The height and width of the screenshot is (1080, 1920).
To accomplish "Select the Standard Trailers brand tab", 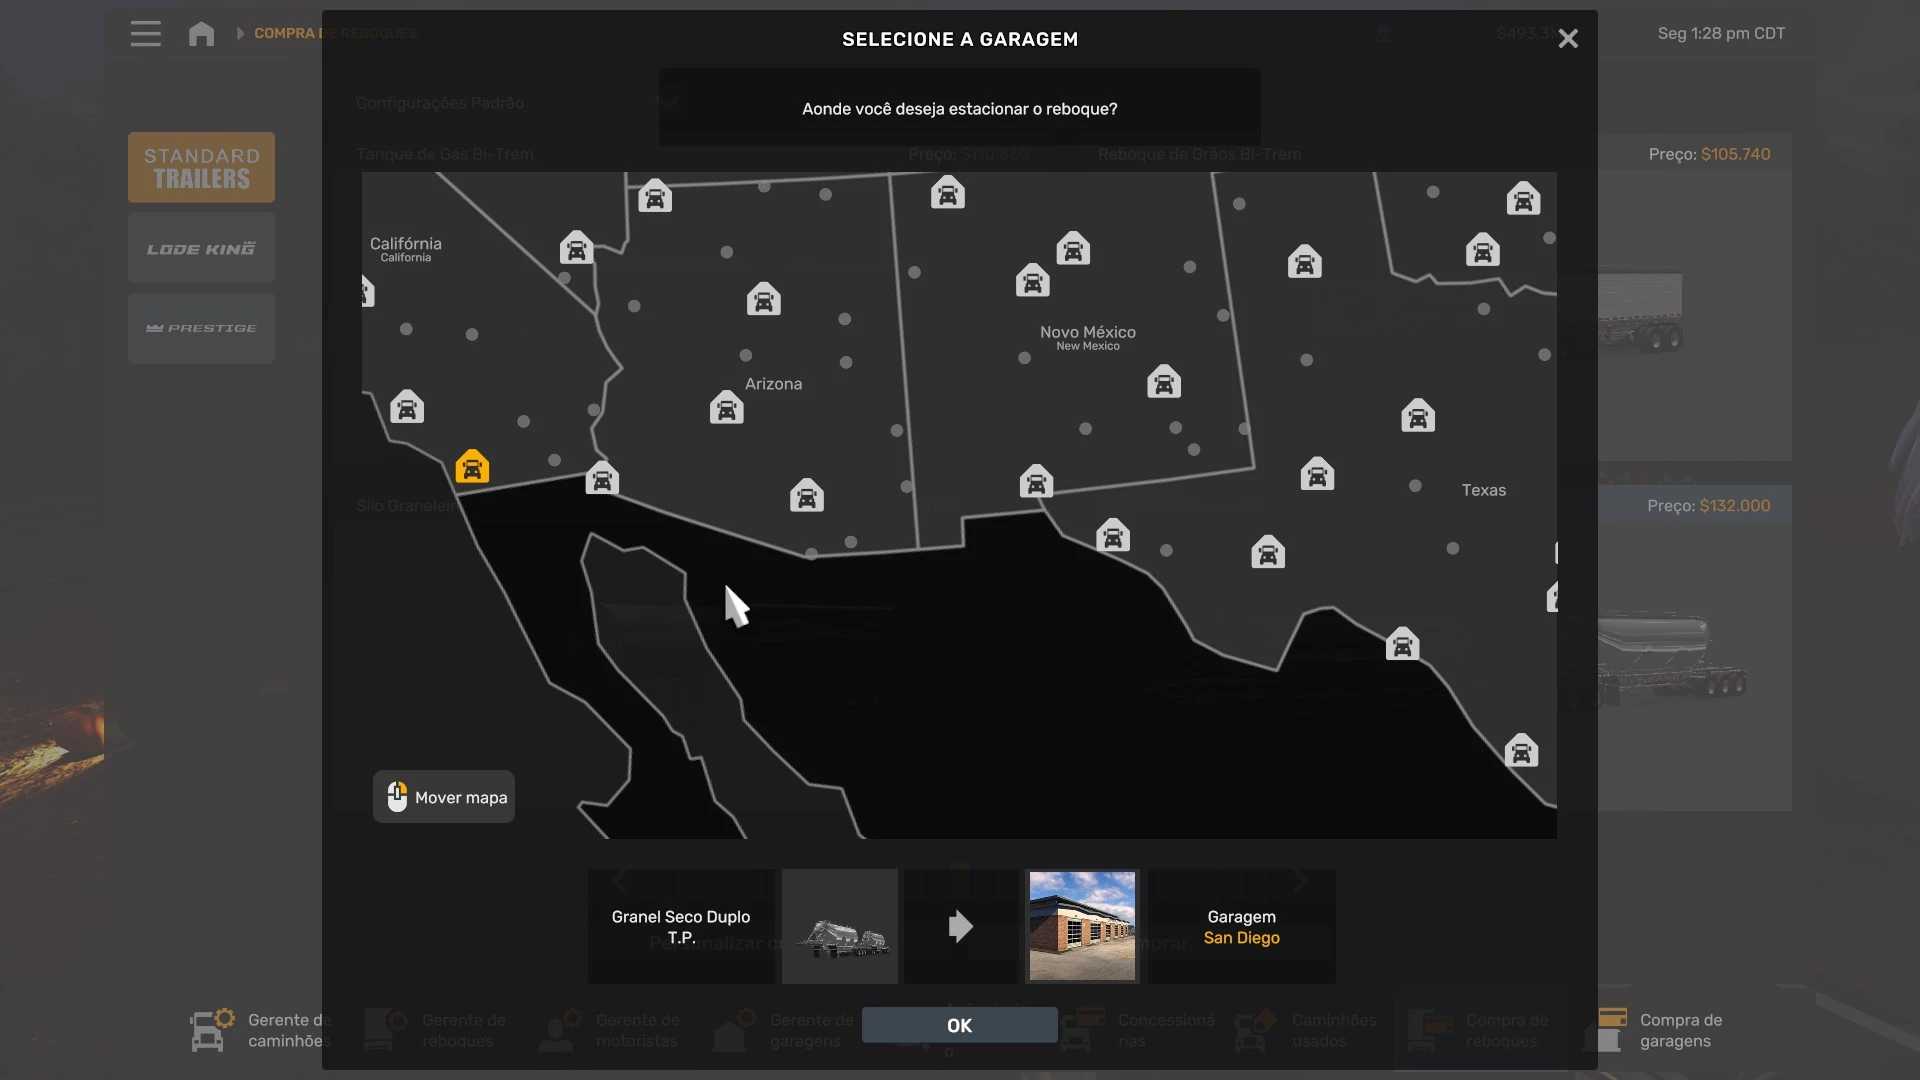I will click(x=201, y=168).
